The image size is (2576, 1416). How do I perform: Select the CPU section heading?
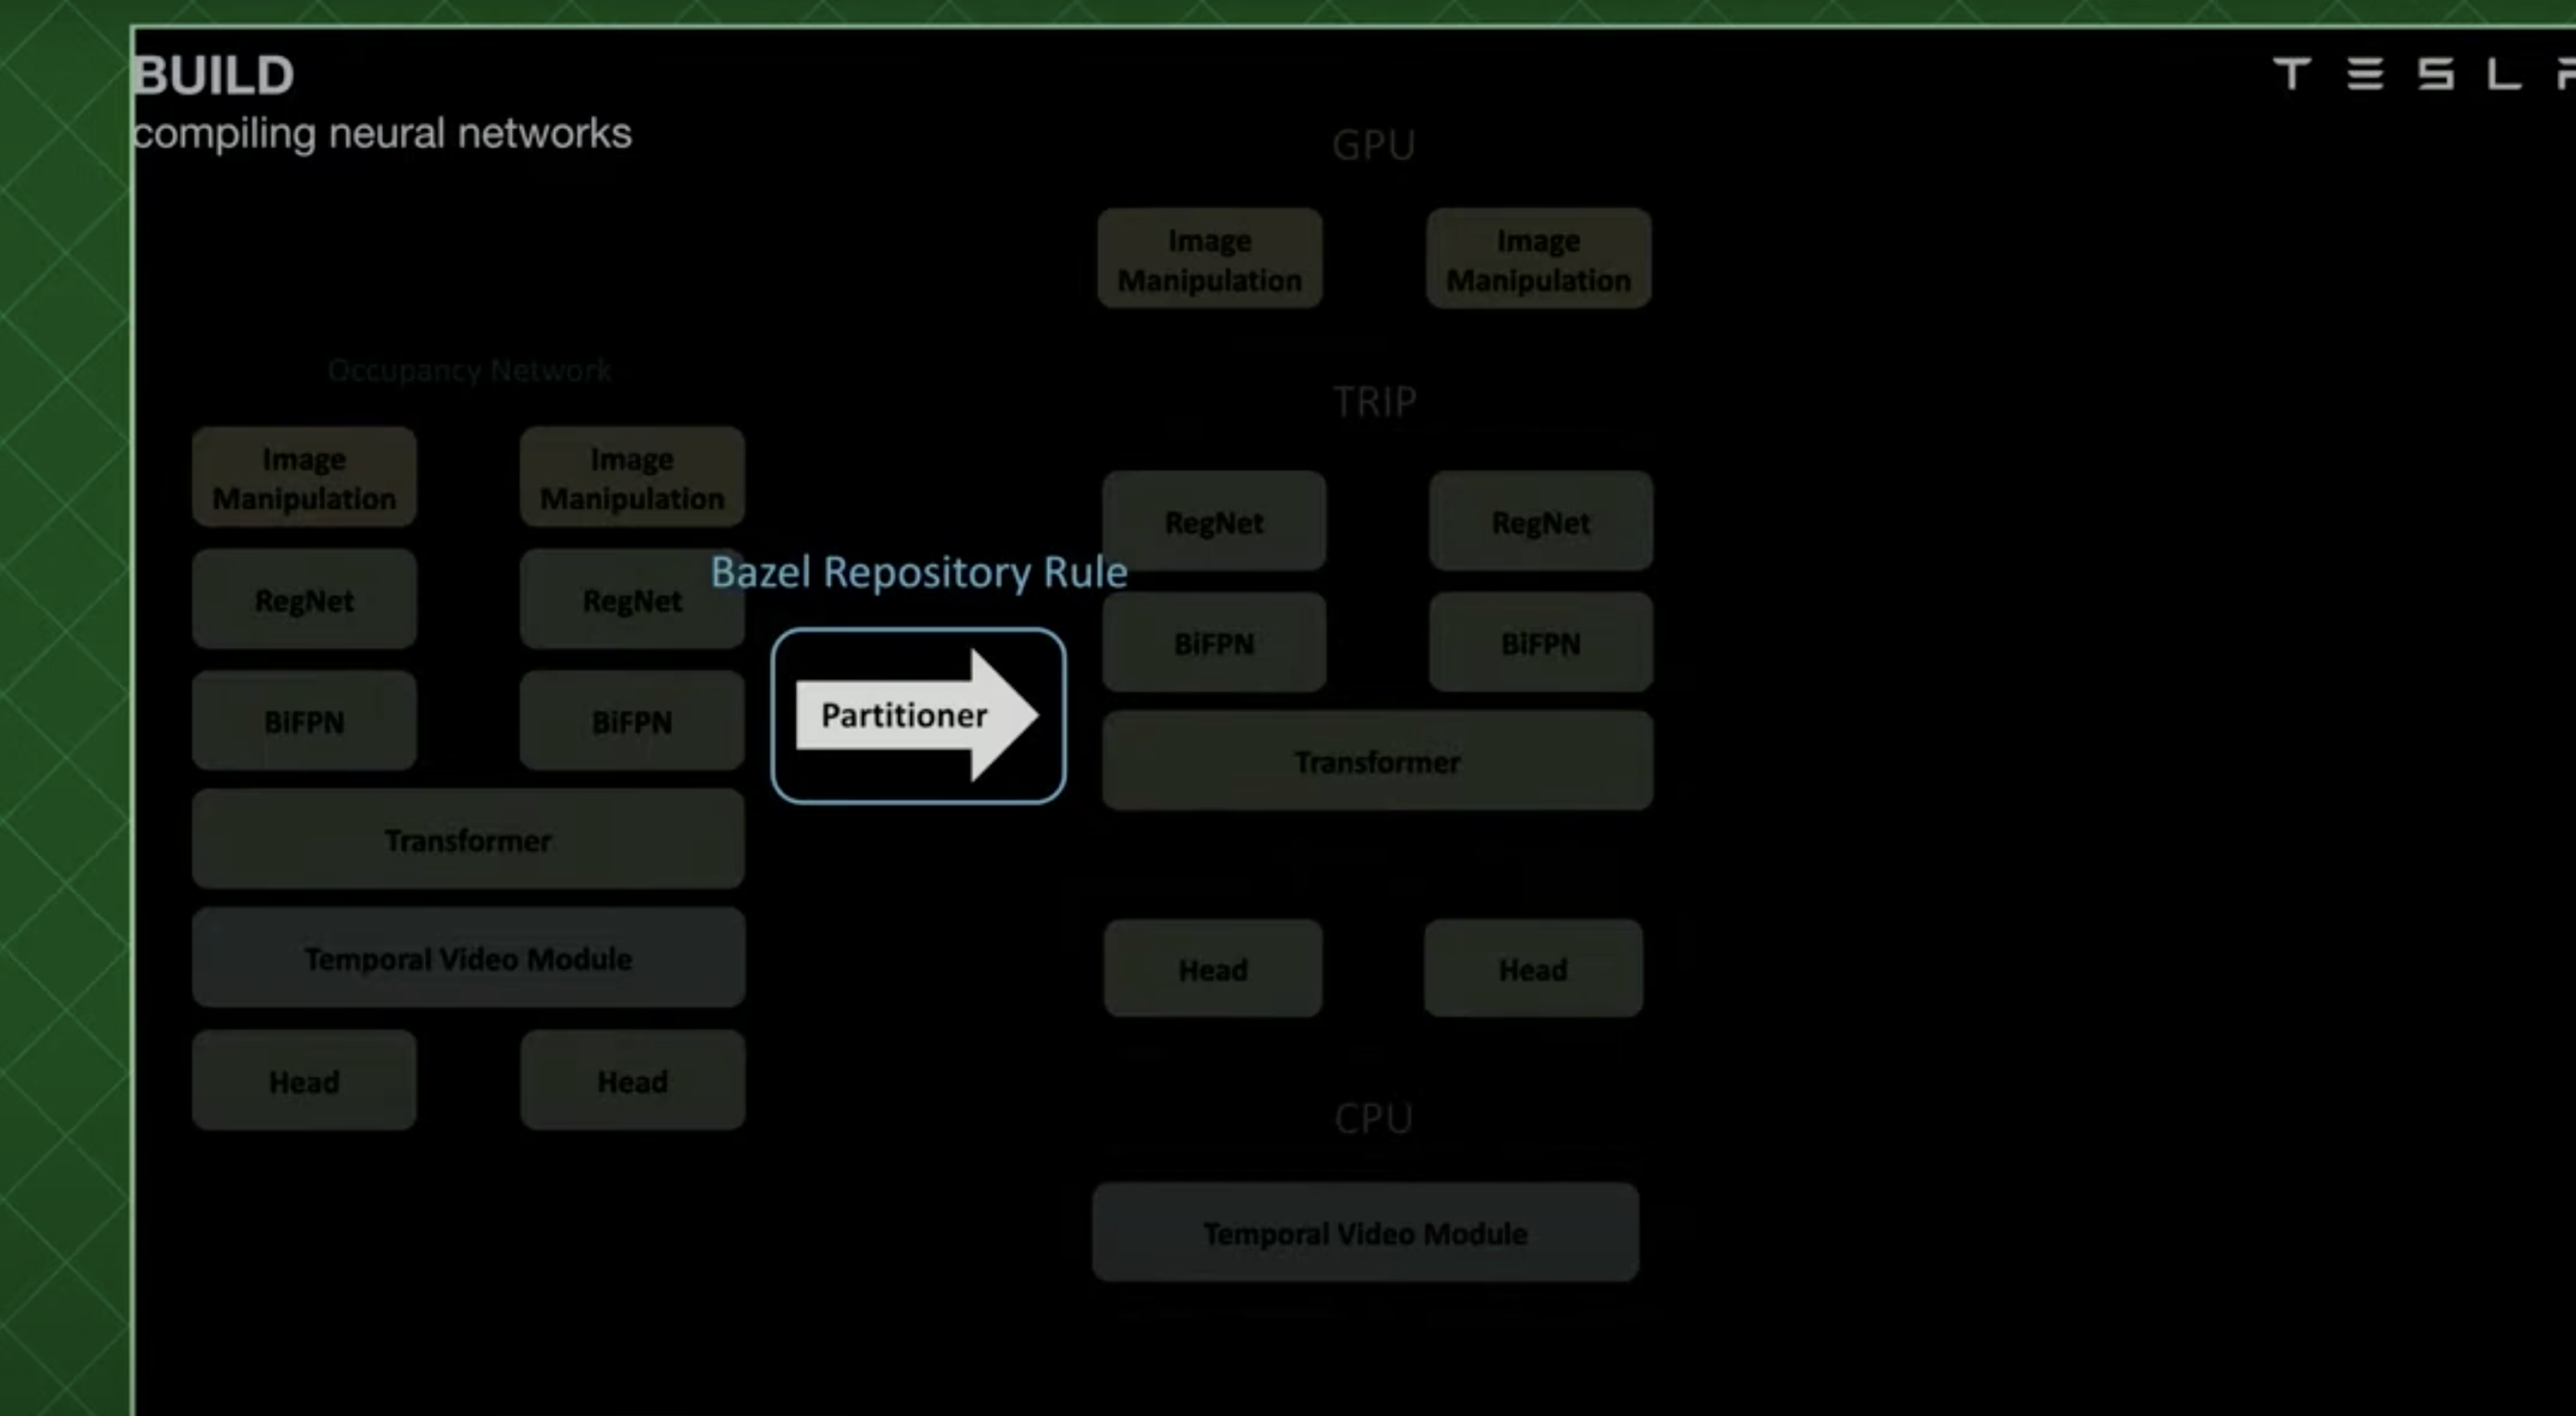pyautogui.click(x=1373, y=1118)
